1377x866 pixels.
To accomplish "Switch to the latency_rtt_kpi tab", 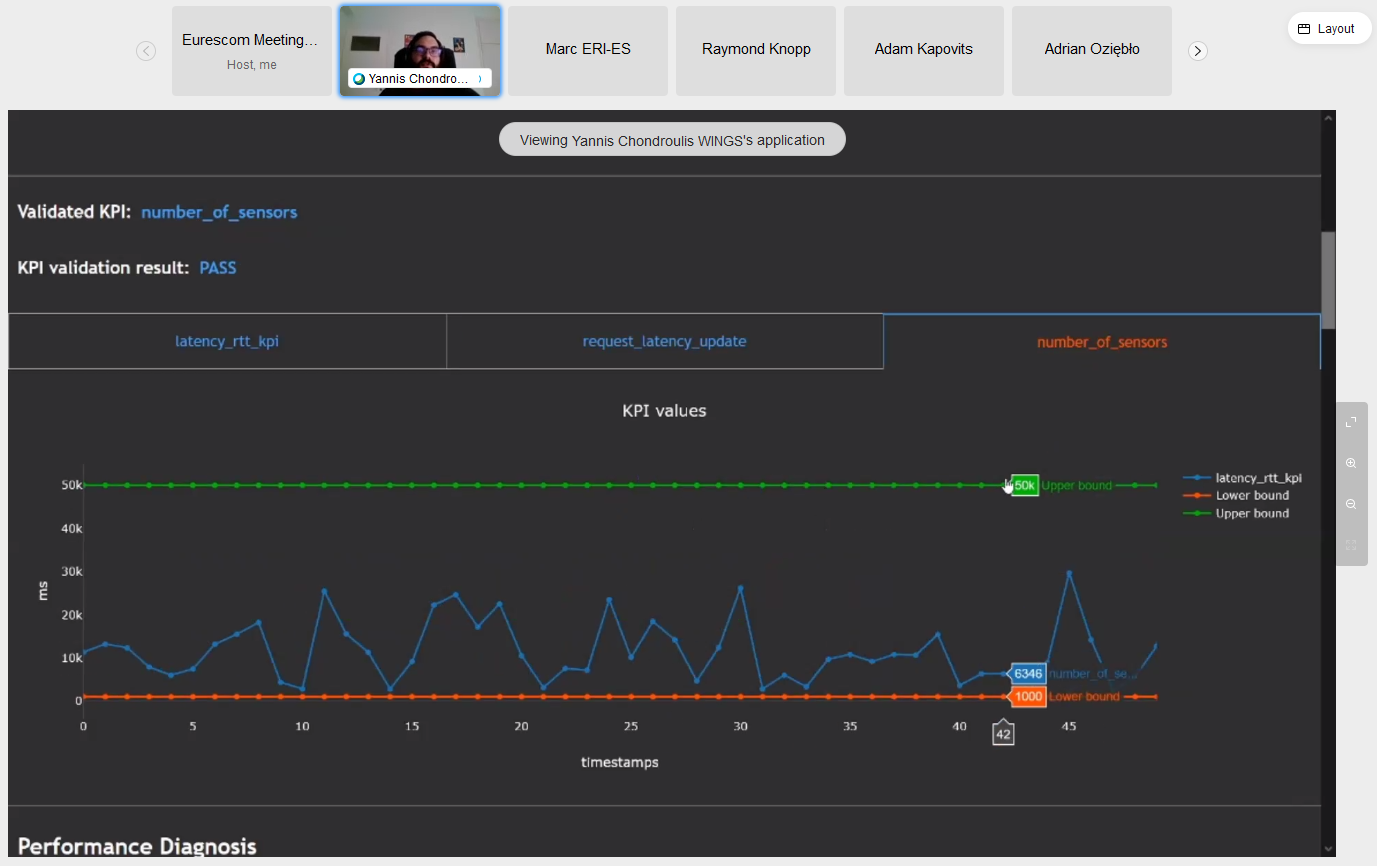I will click(227, 342).
